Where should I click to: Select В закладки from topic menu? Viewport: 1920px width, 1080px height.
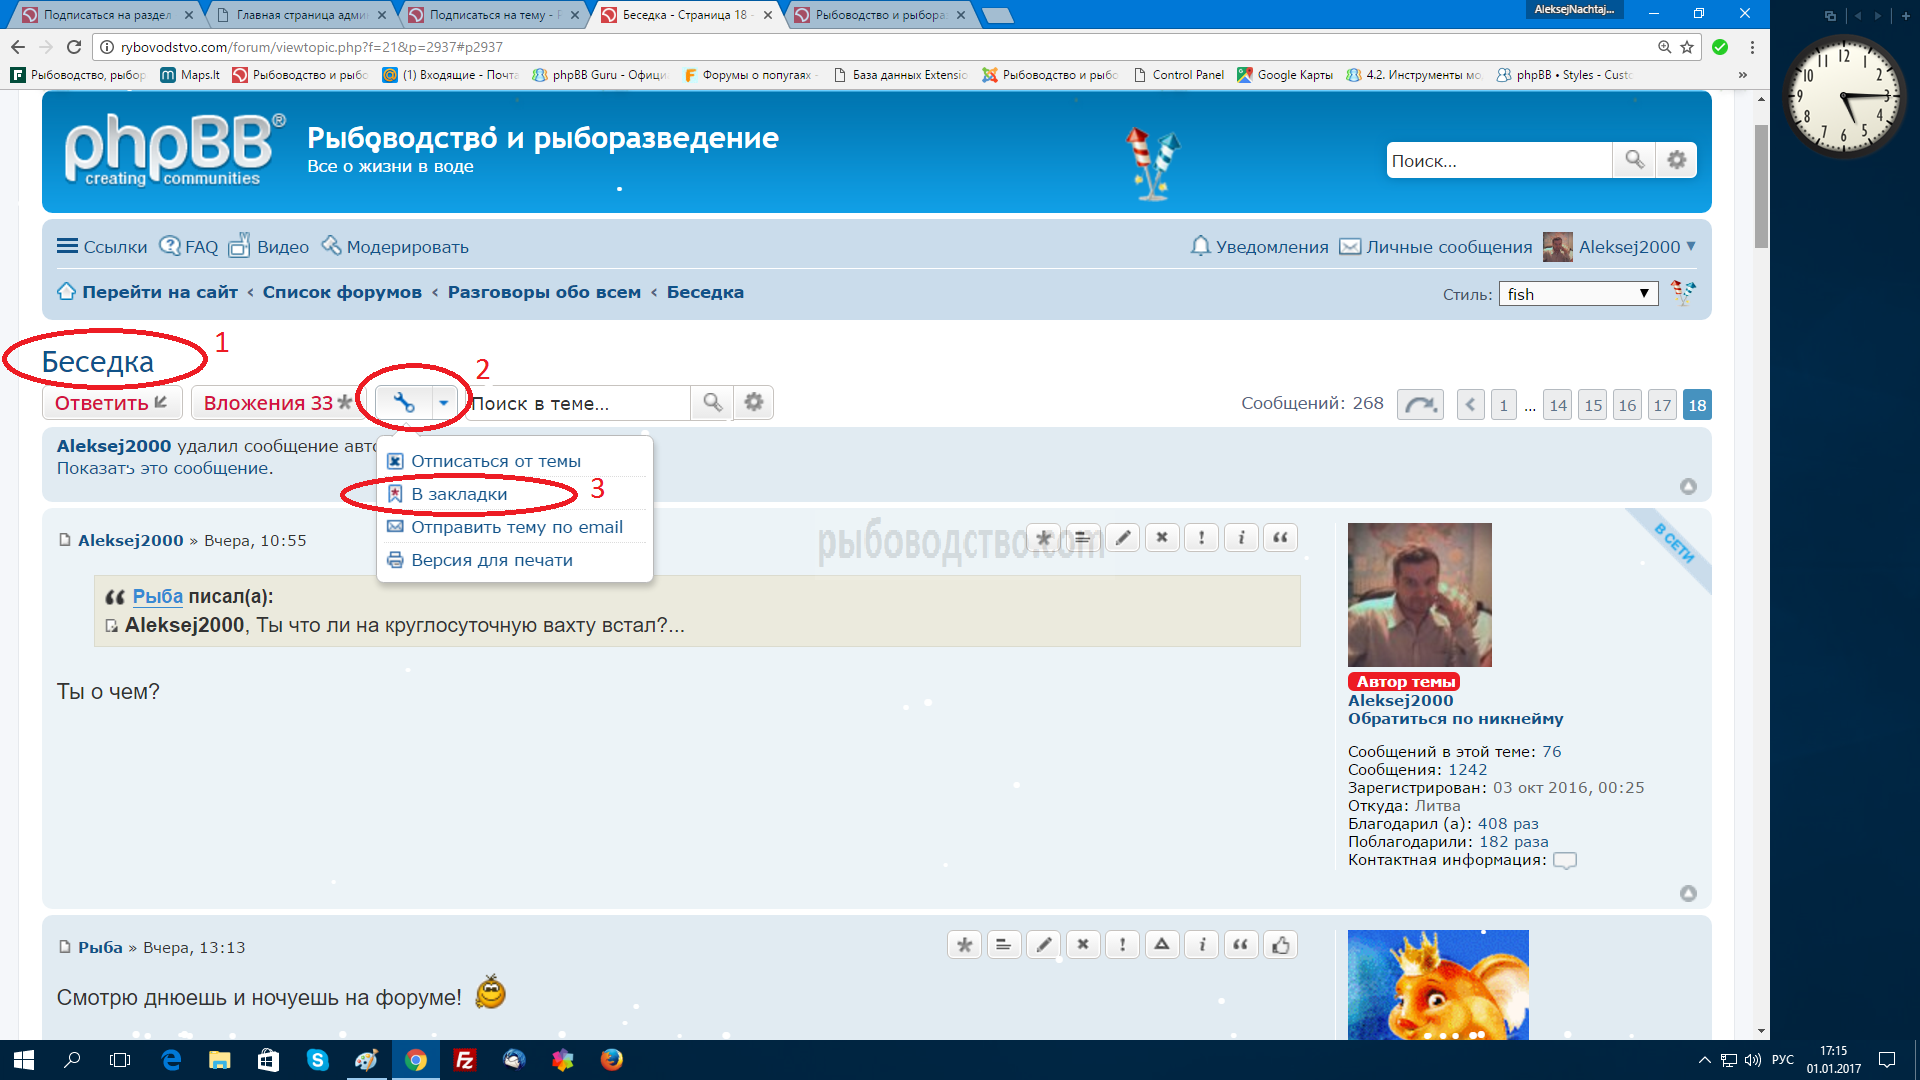[x=459, y=494]
